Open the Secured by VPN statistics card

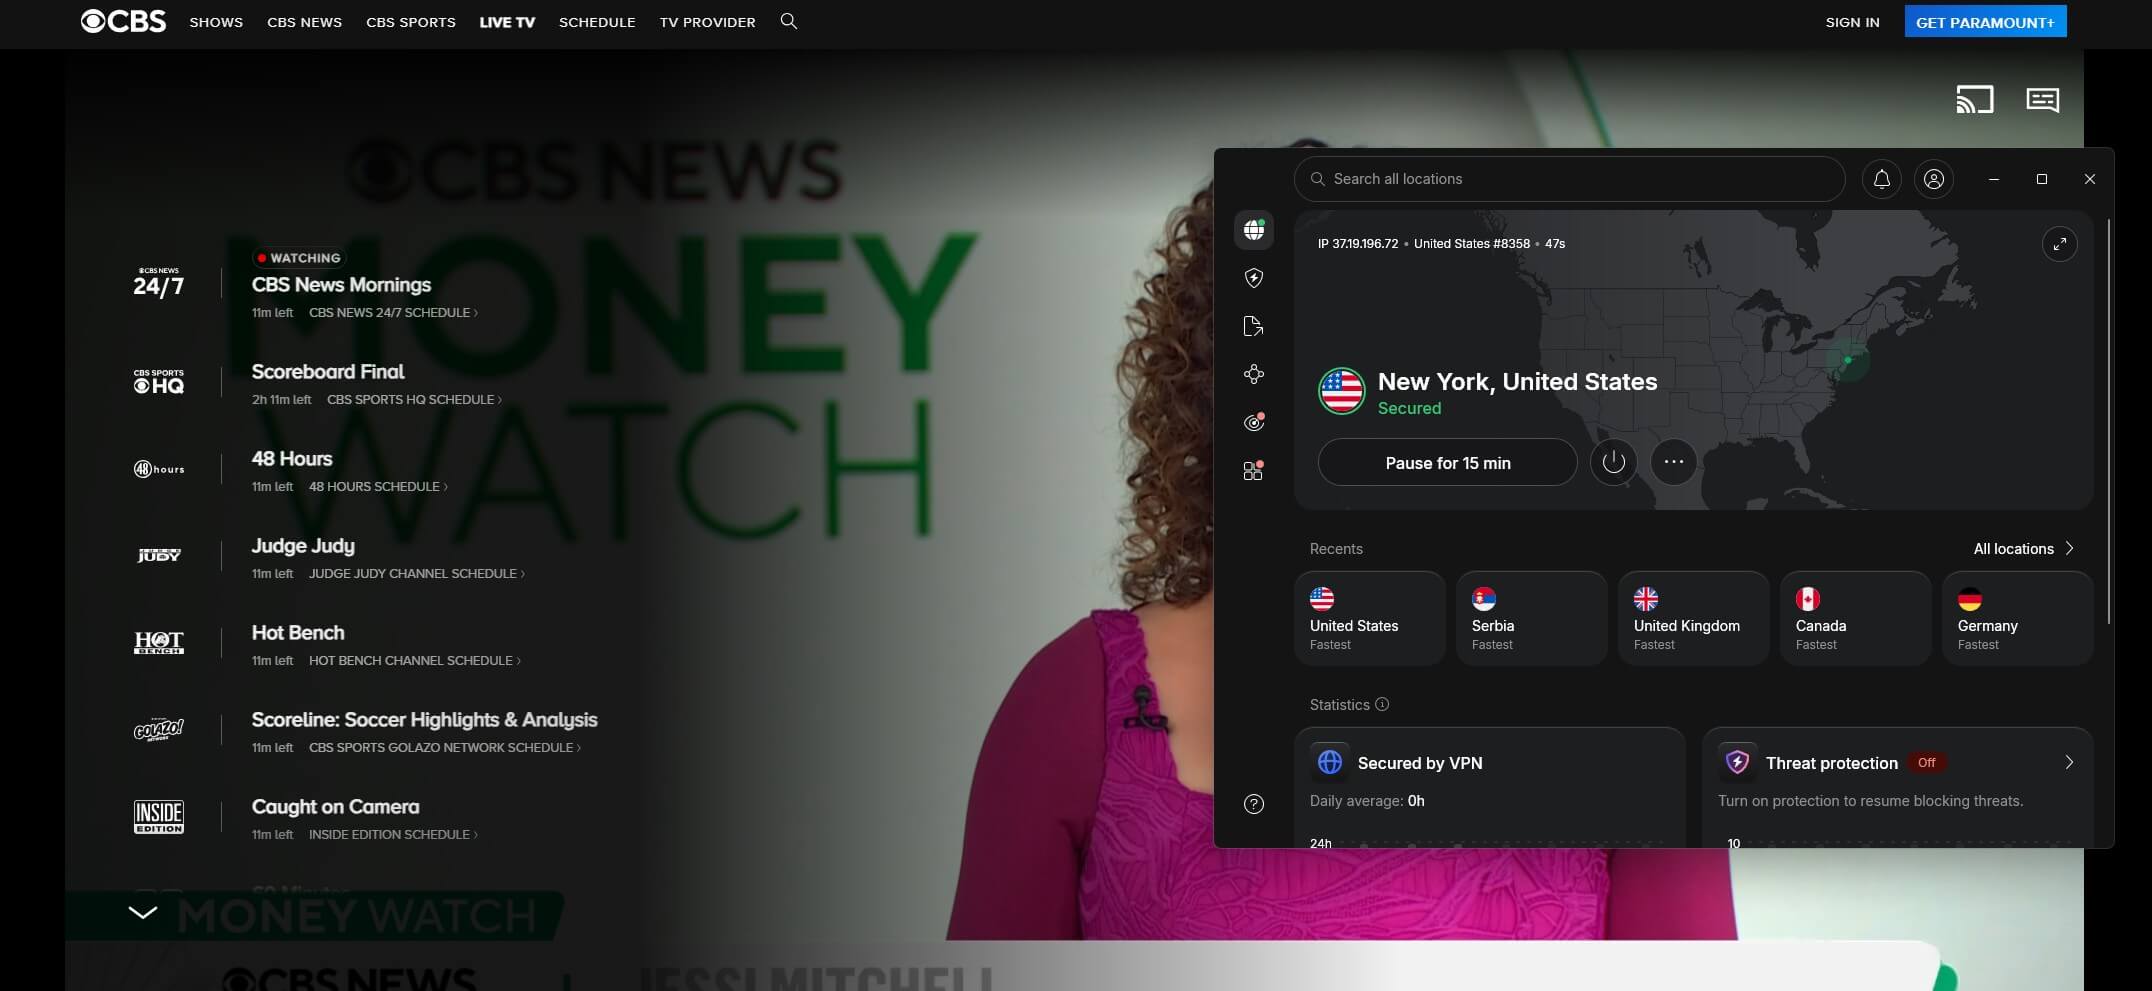(1489, 788)
